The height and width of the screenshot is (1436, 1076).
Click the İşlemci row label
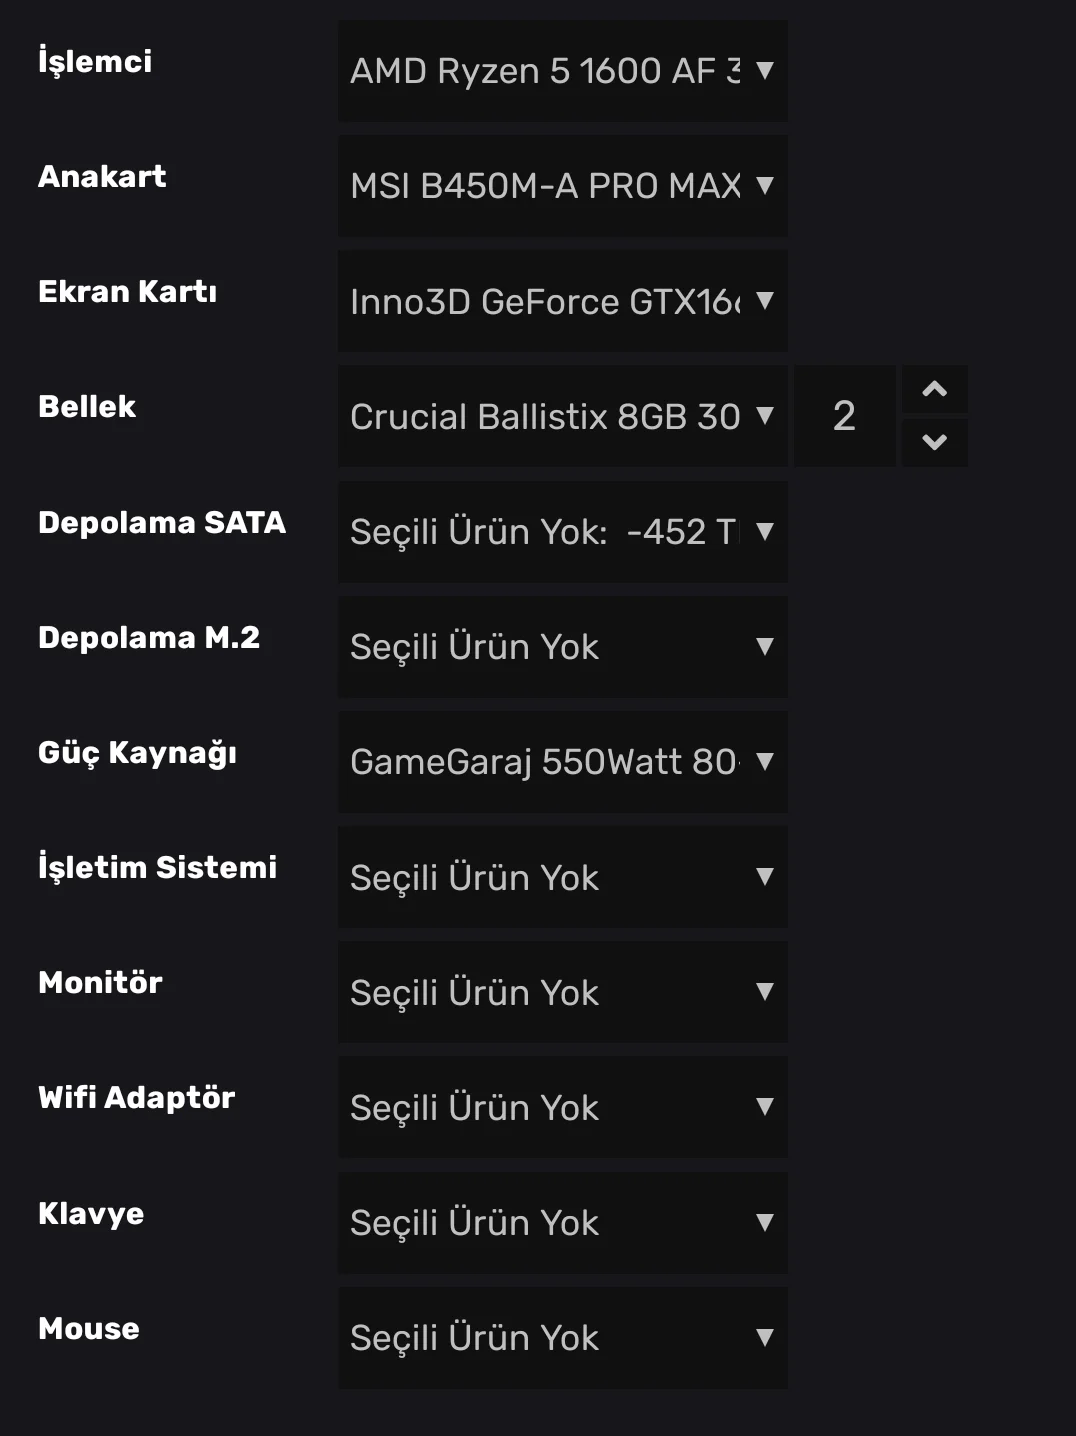coord(95,62)
